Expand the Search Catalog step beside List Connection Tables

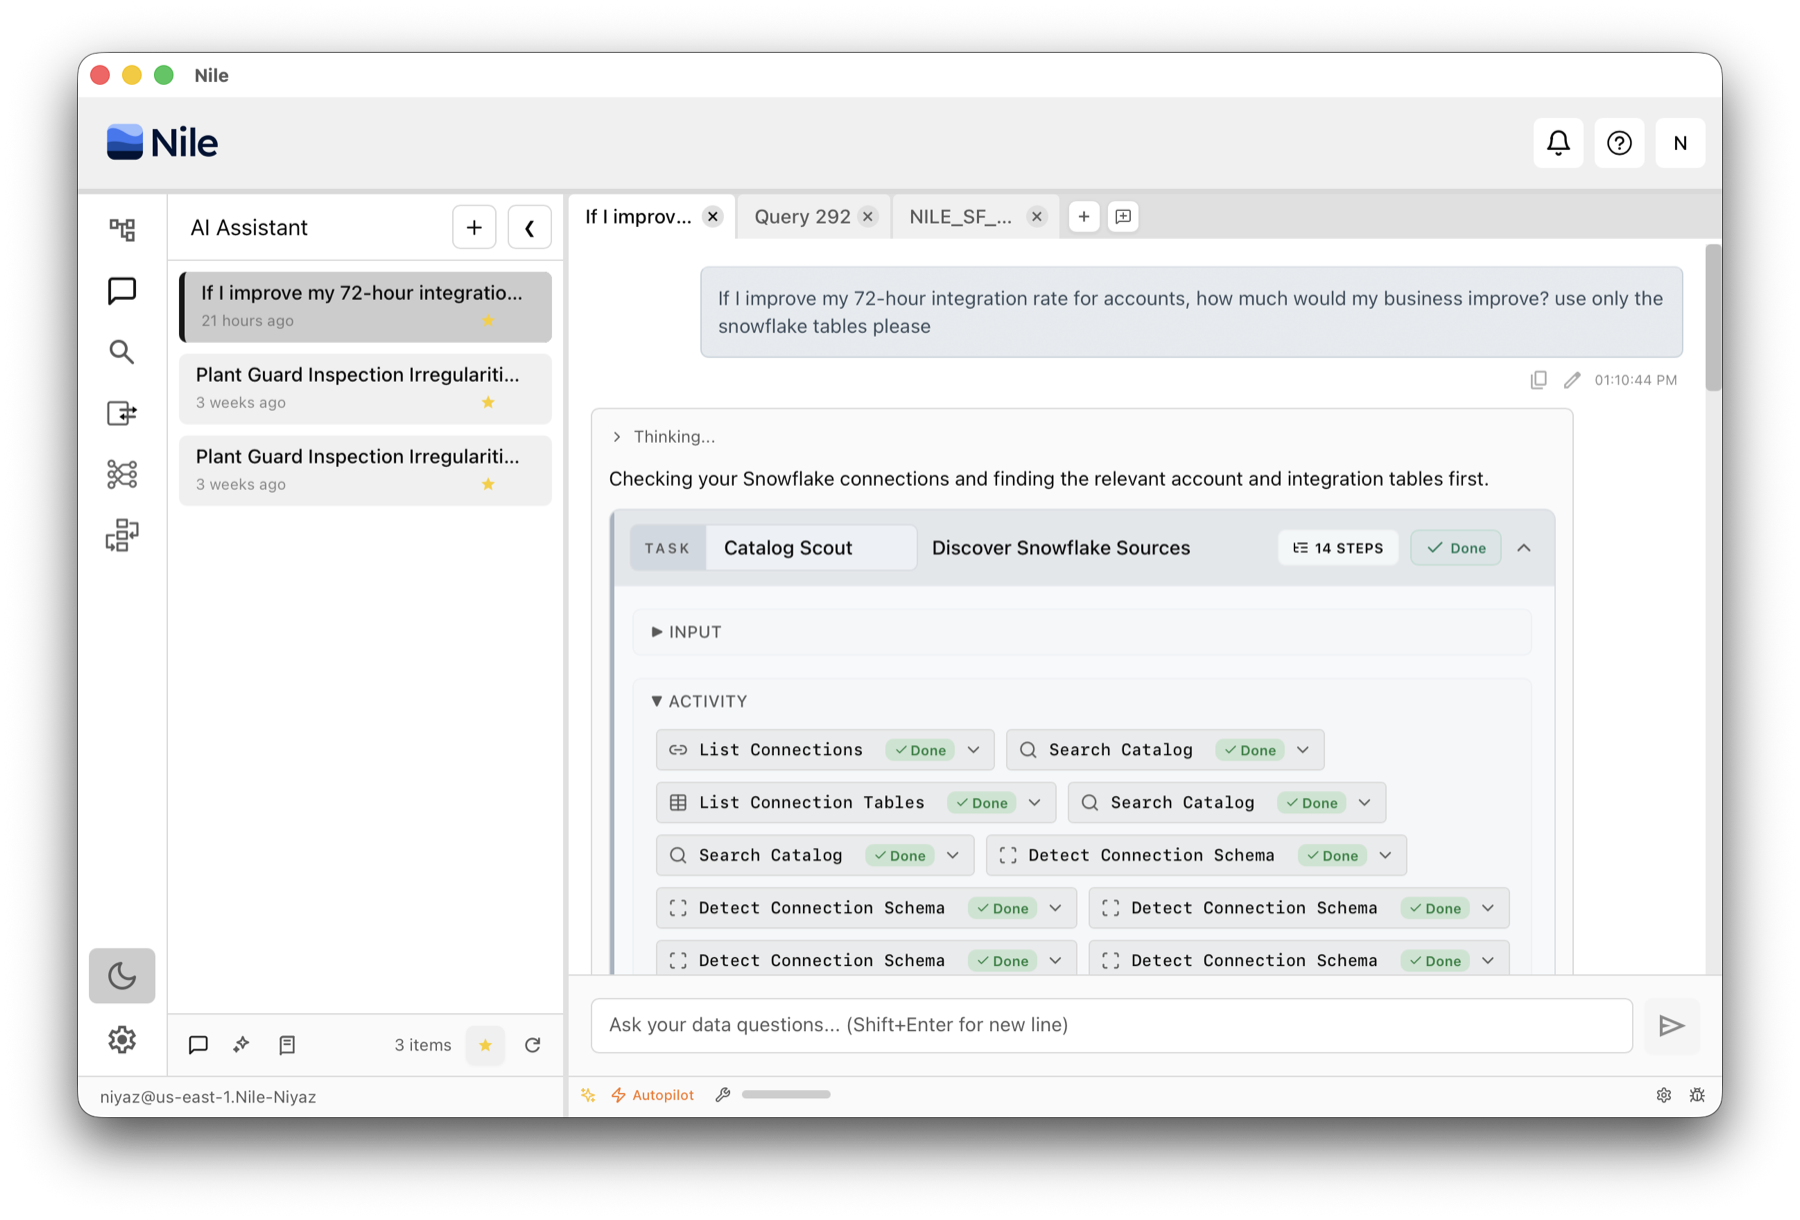click(x=1365, y=803)
